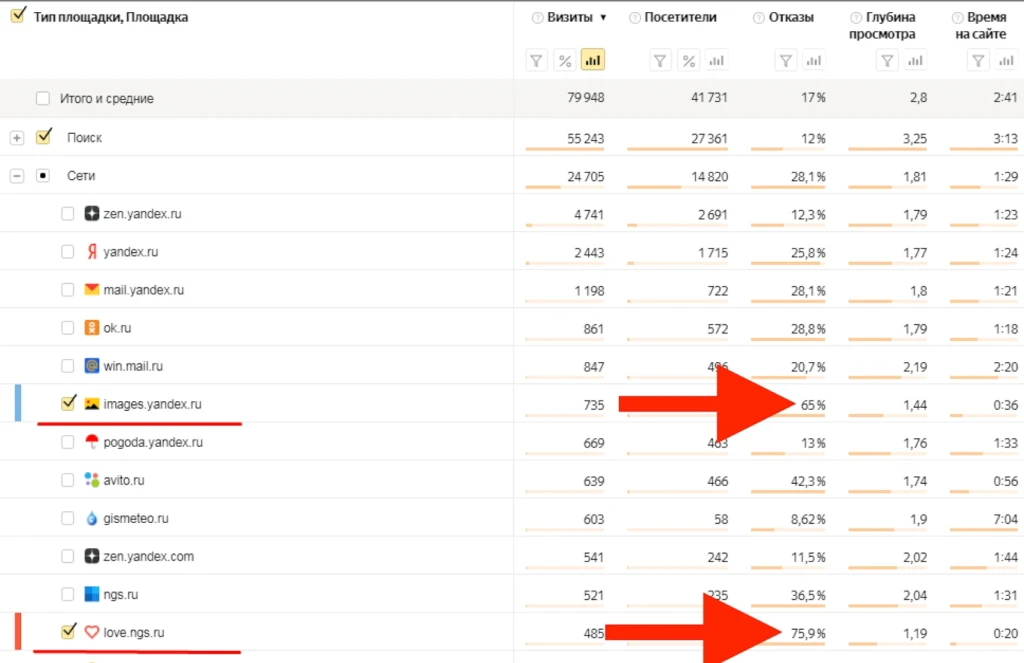
Task: Show help for Визиты metric
Action: tap(537, 18)
